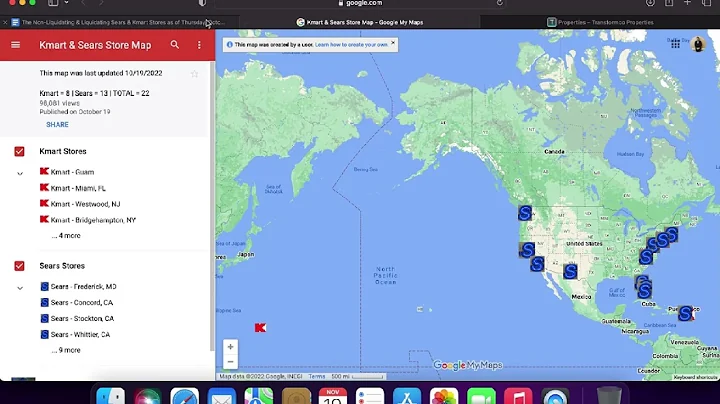The width and height of the screenshot is (720, 404).
Task: Open FaceTime from the Dock
Action: pos(481,397)
